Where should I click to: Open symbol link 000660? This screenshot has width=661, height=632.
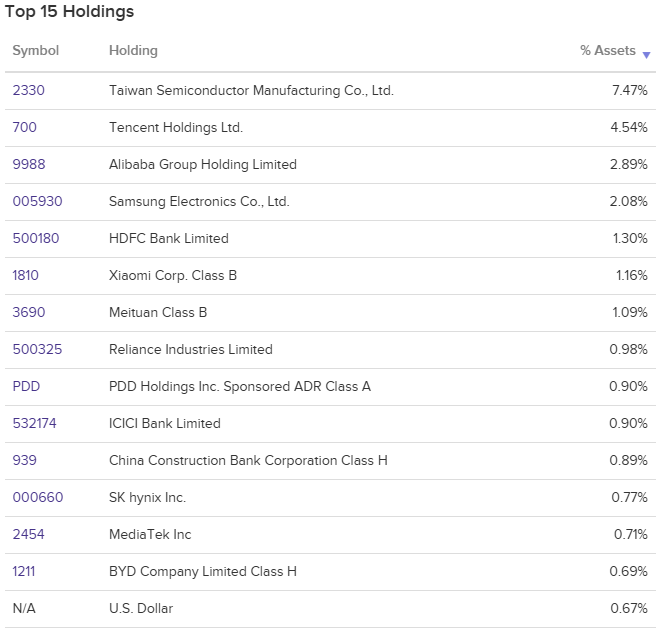pyautogui.click(x=38, y=497)
